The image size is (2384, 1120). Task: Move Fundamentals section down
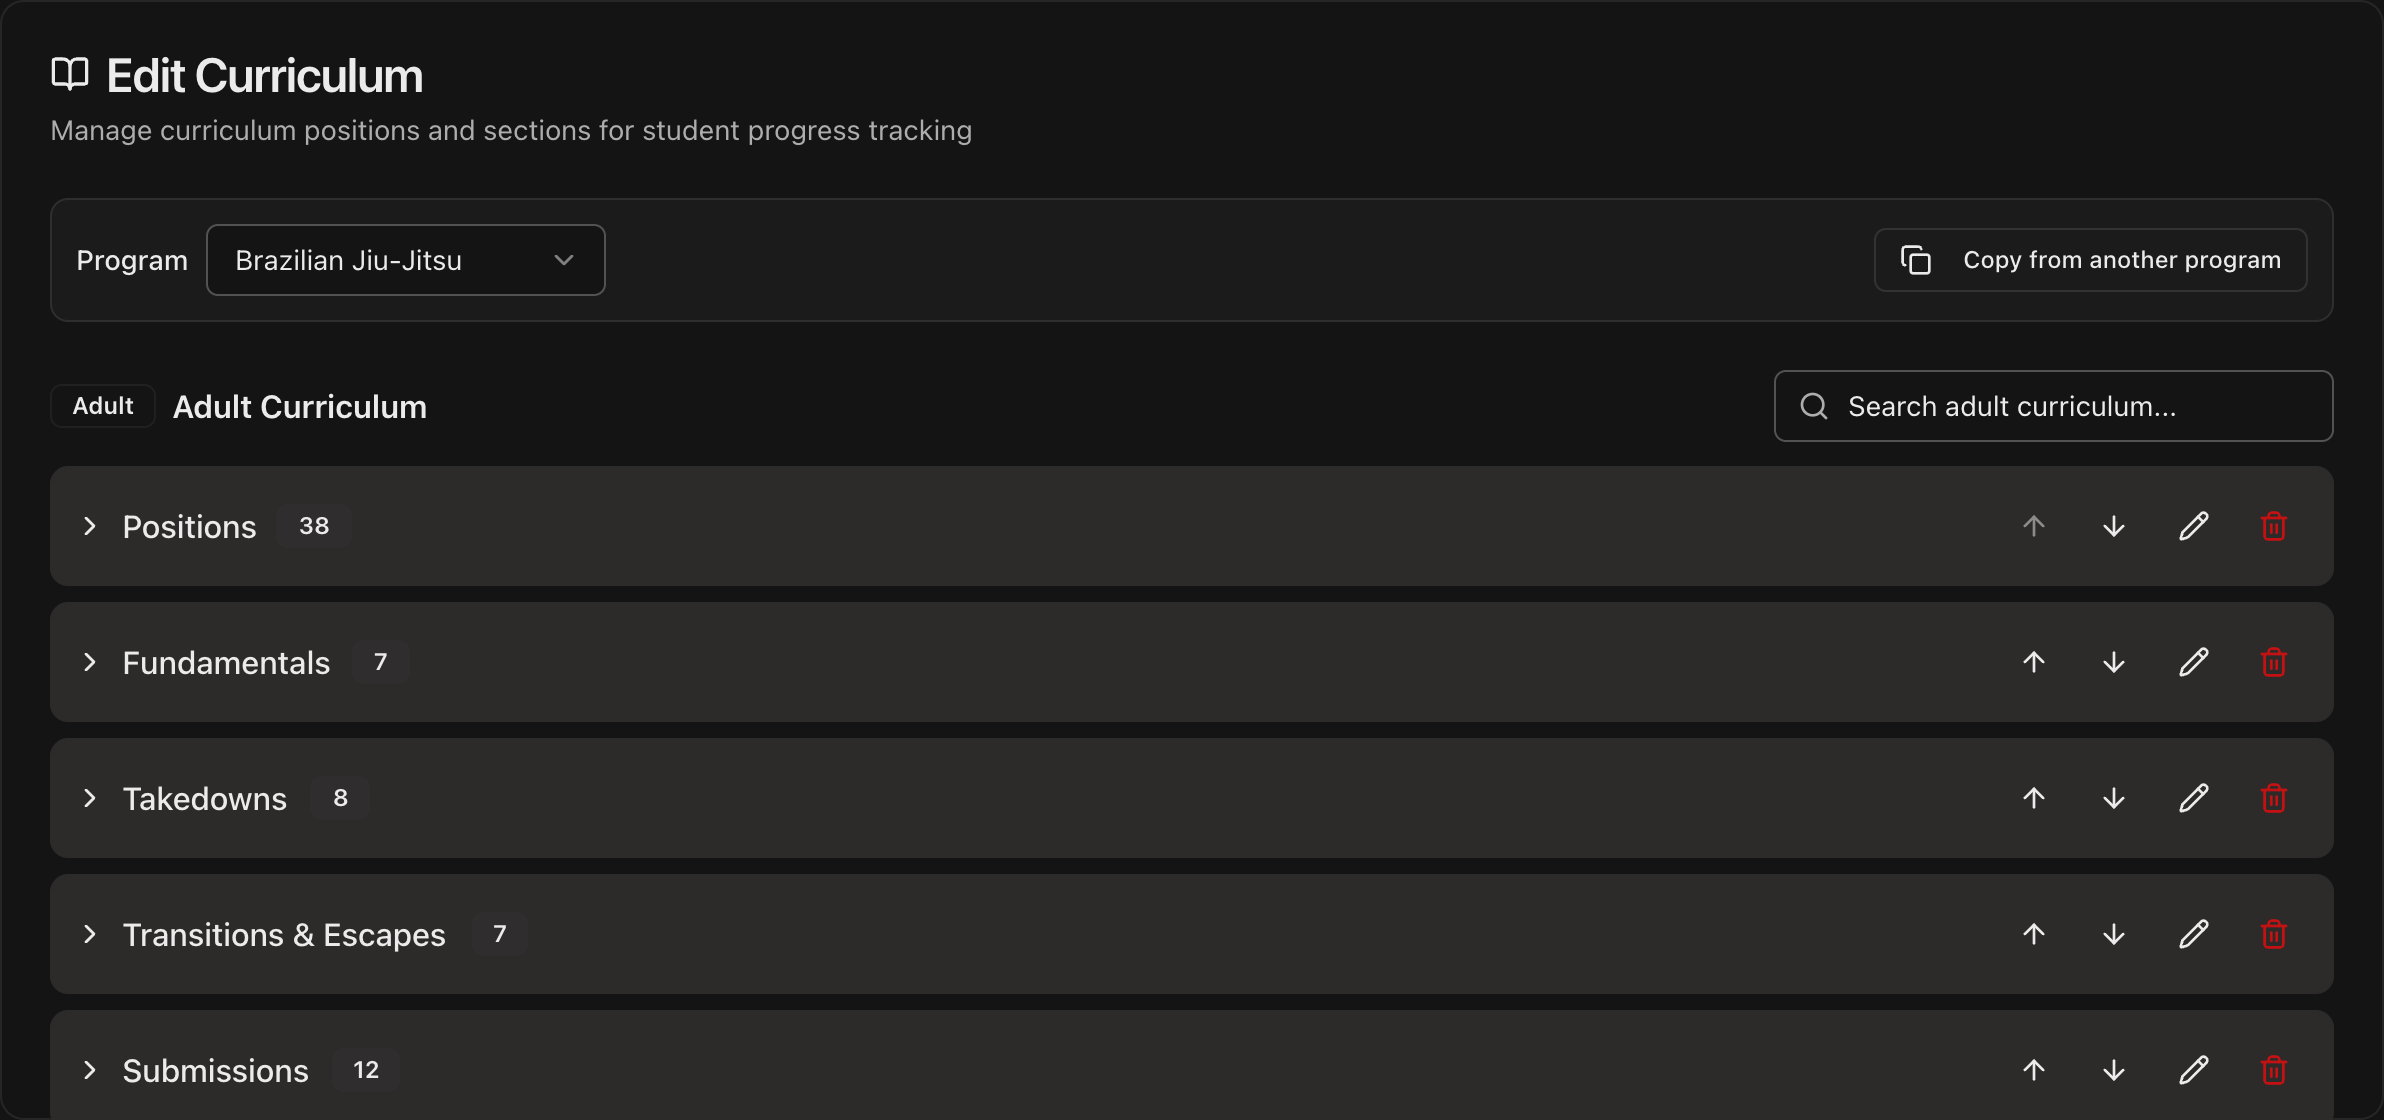tap(2114, 662)
